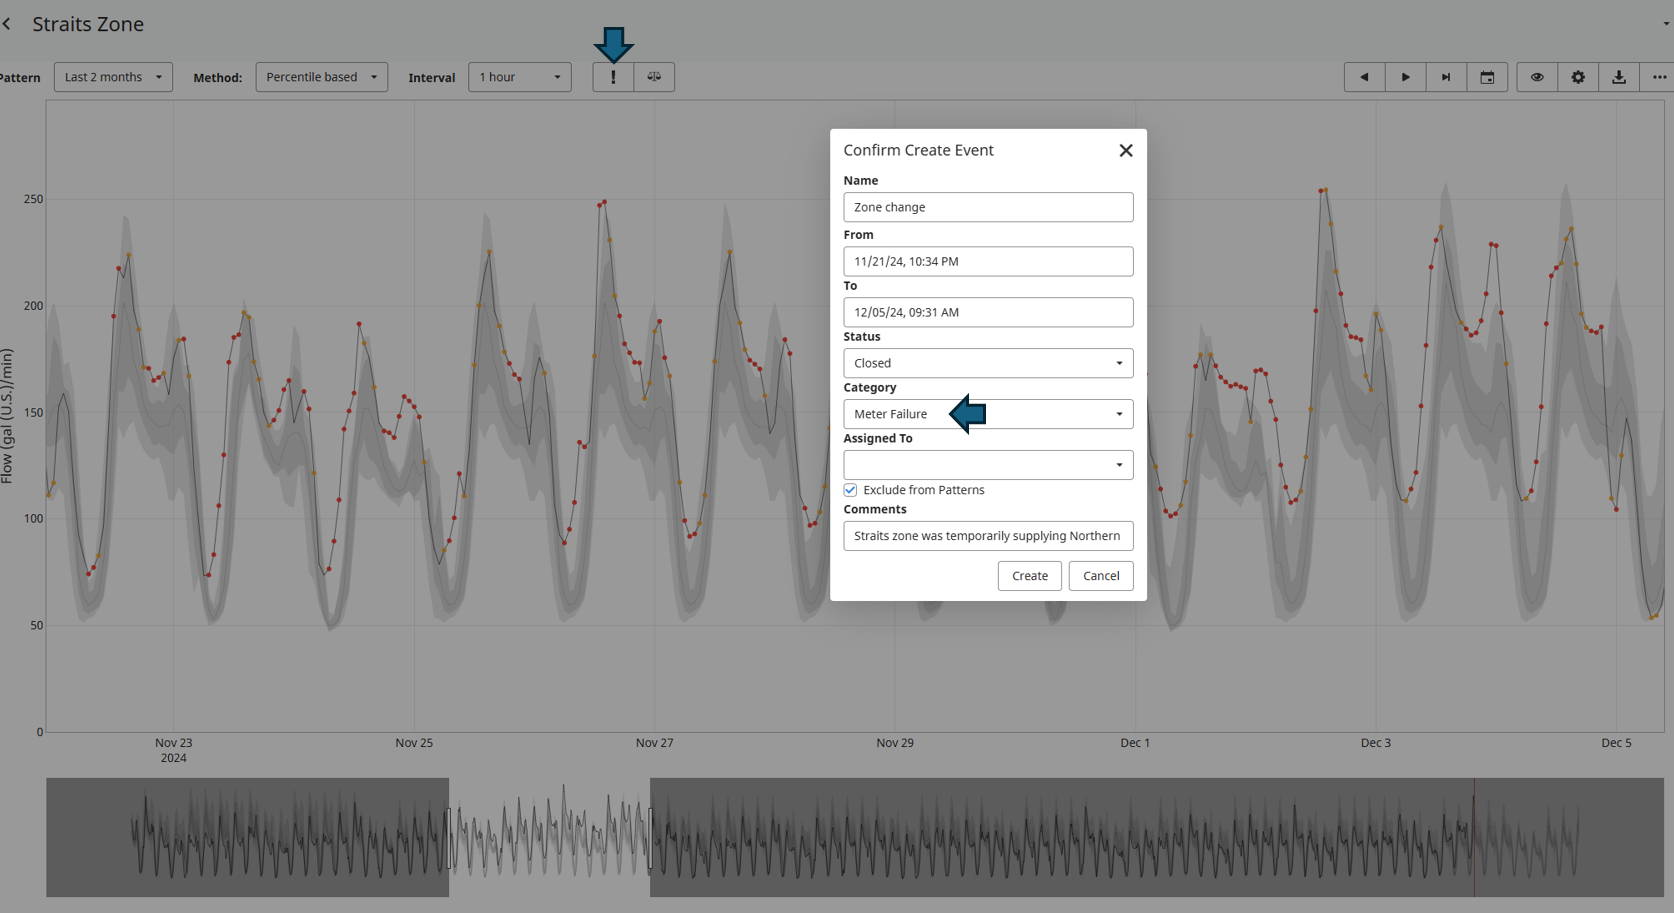The width and height of the screenshot is (1674, 913).
Task: Click the Create button
Action: (1029, 576)
